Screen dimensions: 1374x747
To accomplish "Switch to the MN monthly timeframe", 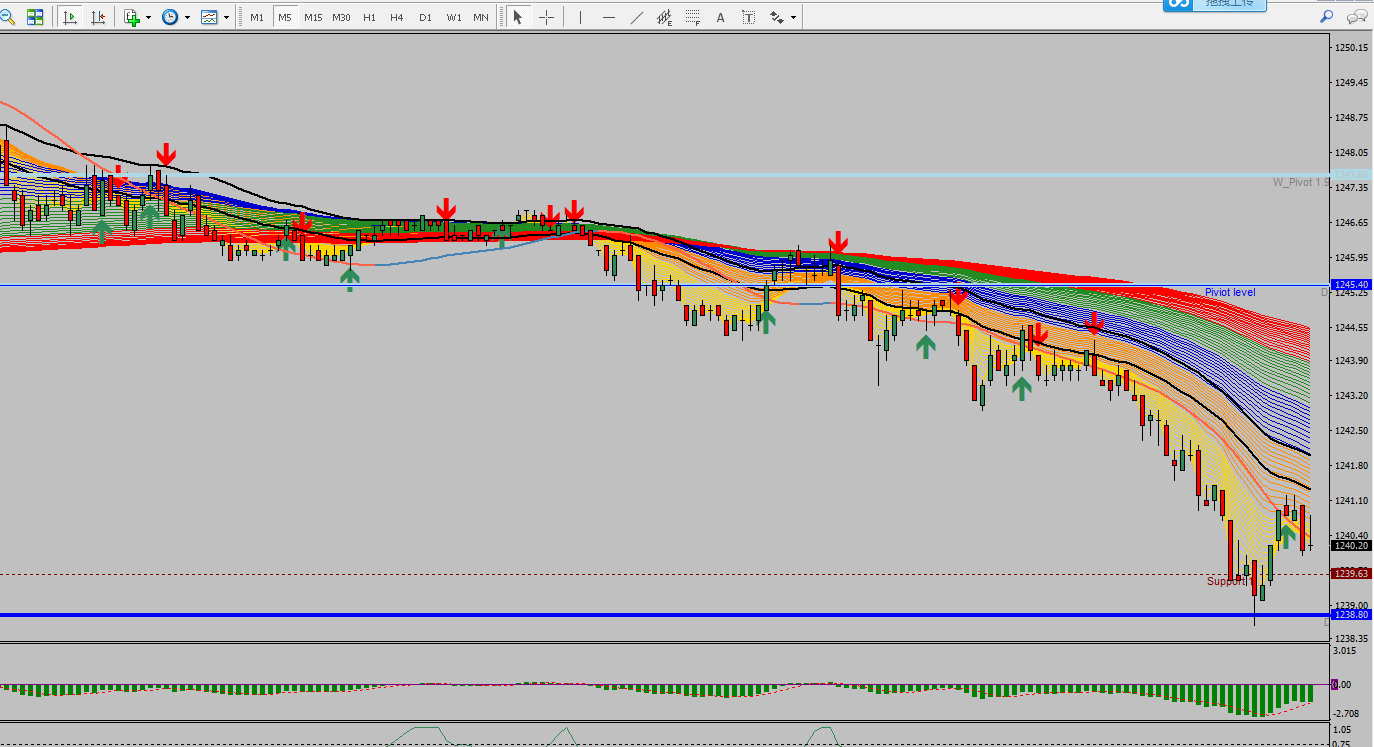I will click(481, 17).
